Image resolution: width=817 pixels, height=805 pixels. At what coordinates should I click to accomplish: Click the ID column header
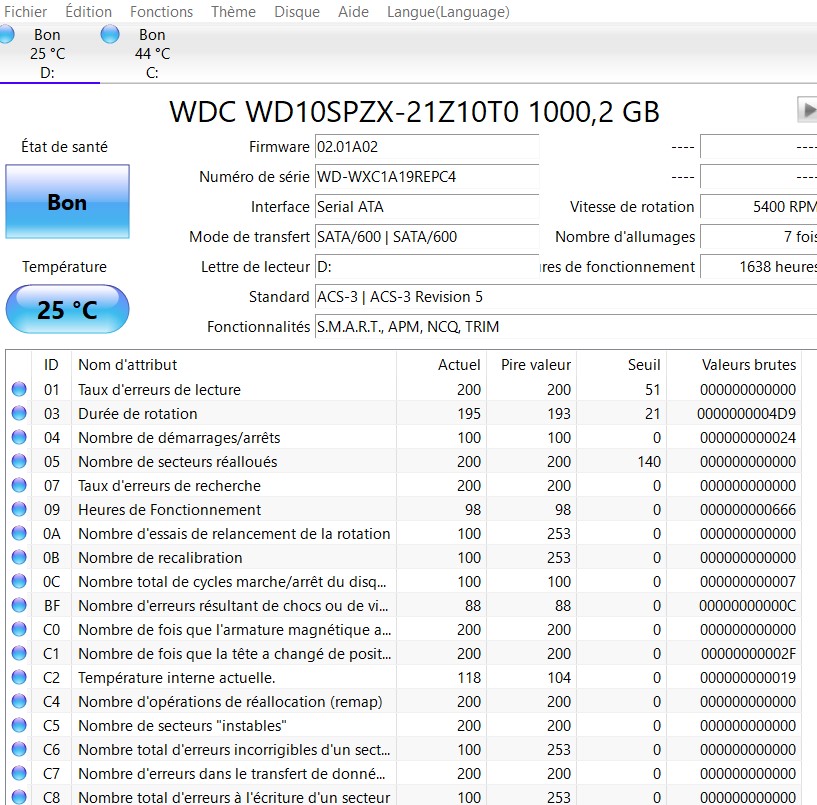point(51,365)
